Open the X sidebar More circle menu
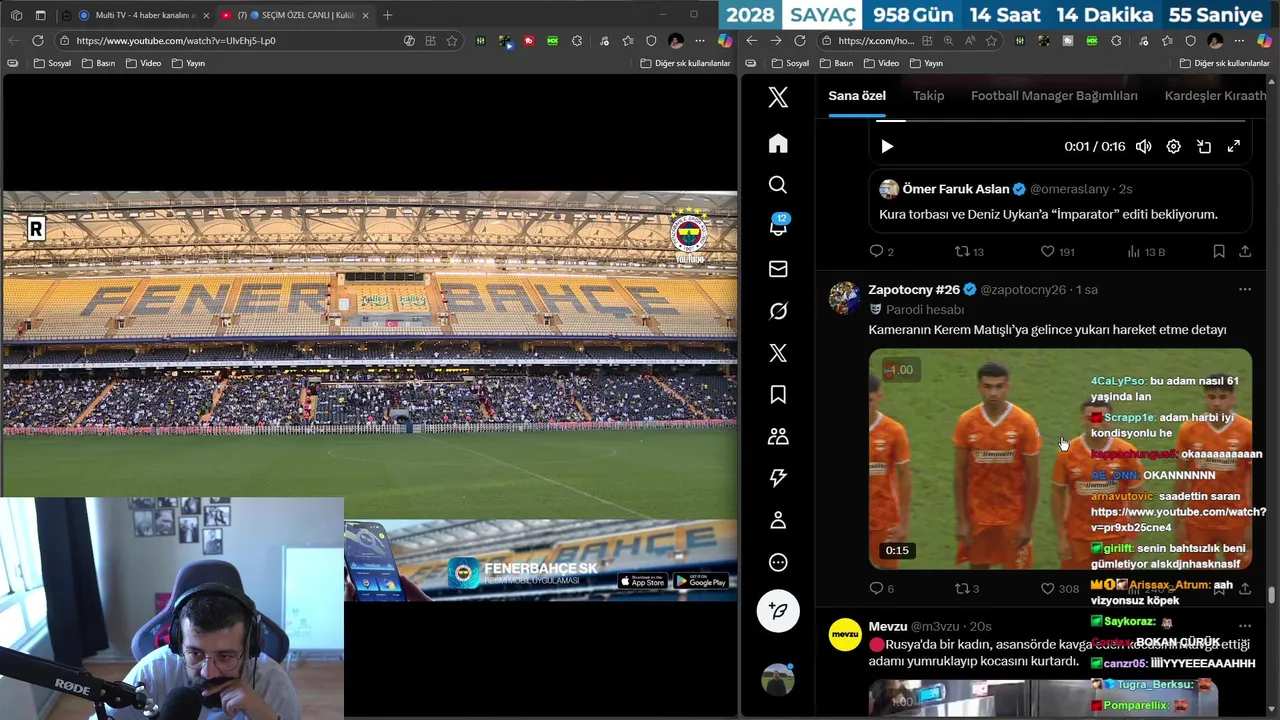 pos(778,562)
